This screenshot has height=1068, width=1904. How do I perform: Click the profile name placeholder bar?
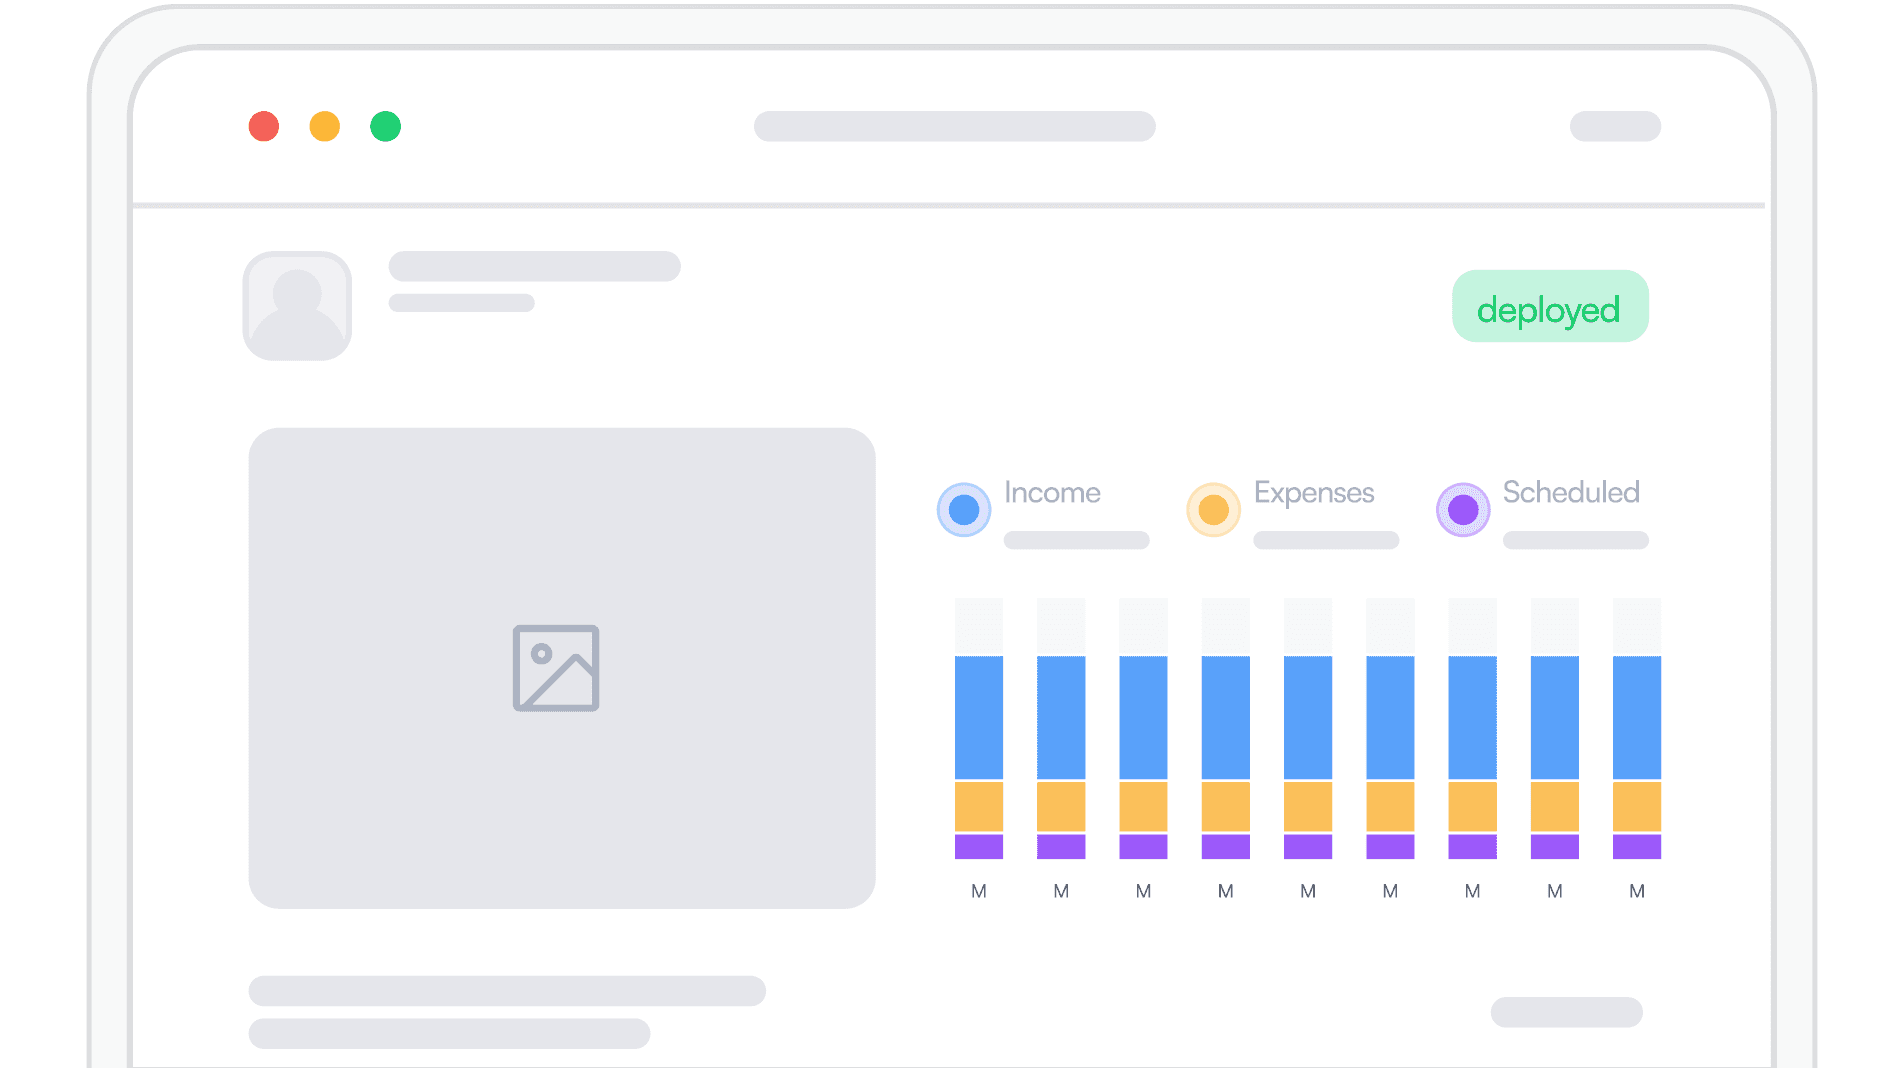point(534,267)
